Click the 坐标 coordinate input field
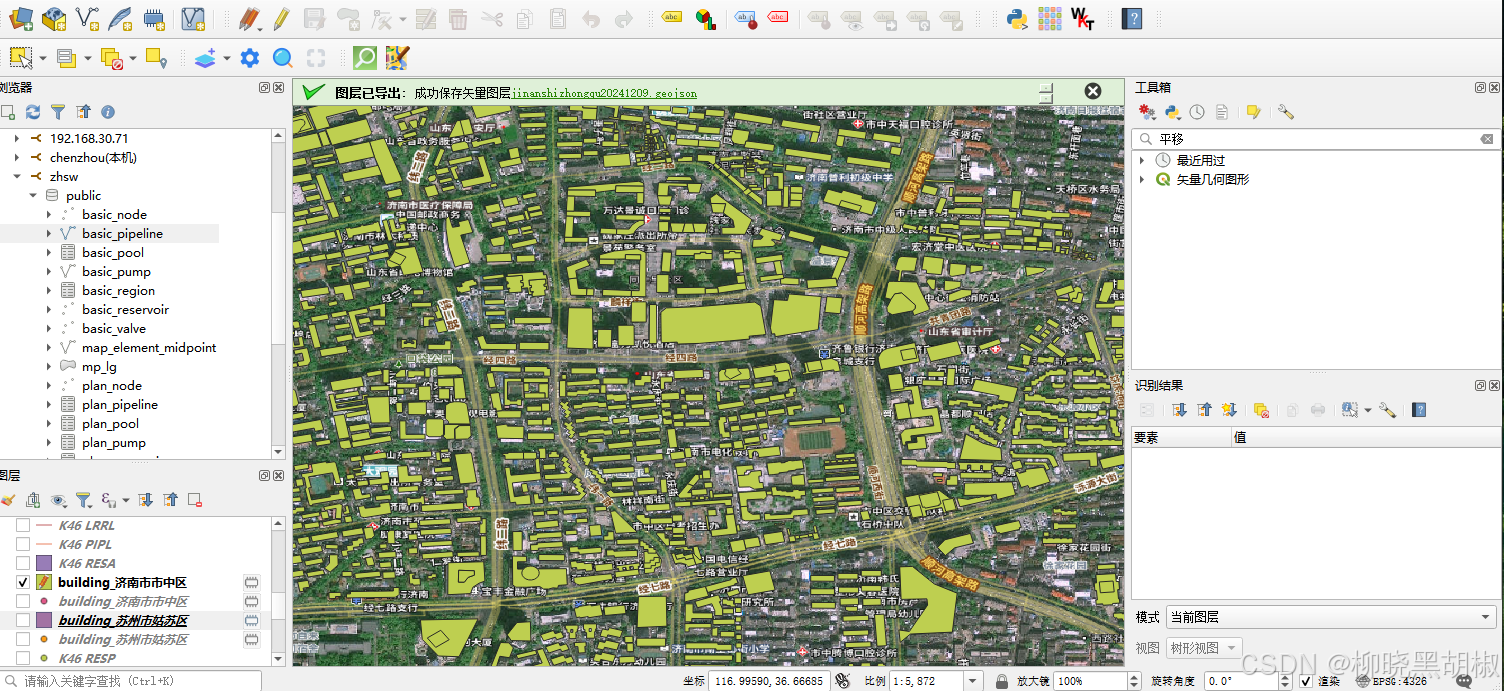The width and height of the screenshot is (1504, 691). 768,681
